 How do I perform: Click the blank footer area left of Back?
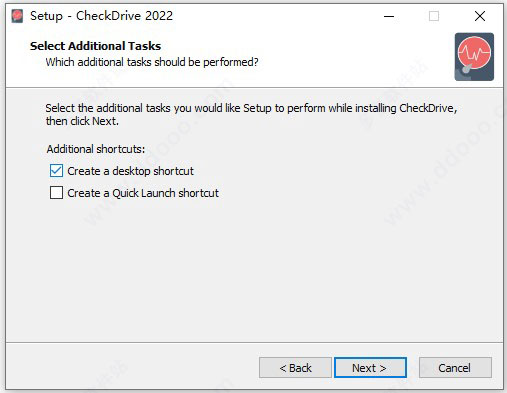click(x=132, y=368)
